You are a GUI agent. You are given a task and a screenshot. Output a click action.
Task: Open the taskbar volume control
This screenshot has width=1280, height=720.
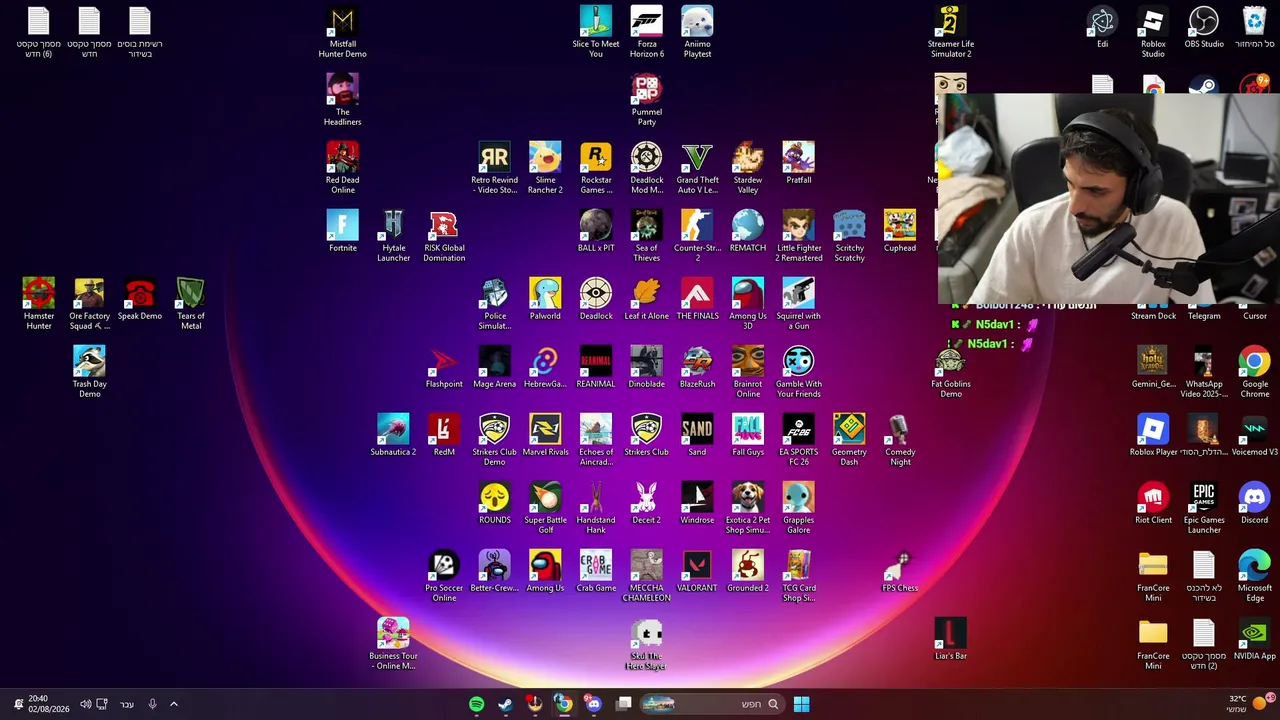85,704
